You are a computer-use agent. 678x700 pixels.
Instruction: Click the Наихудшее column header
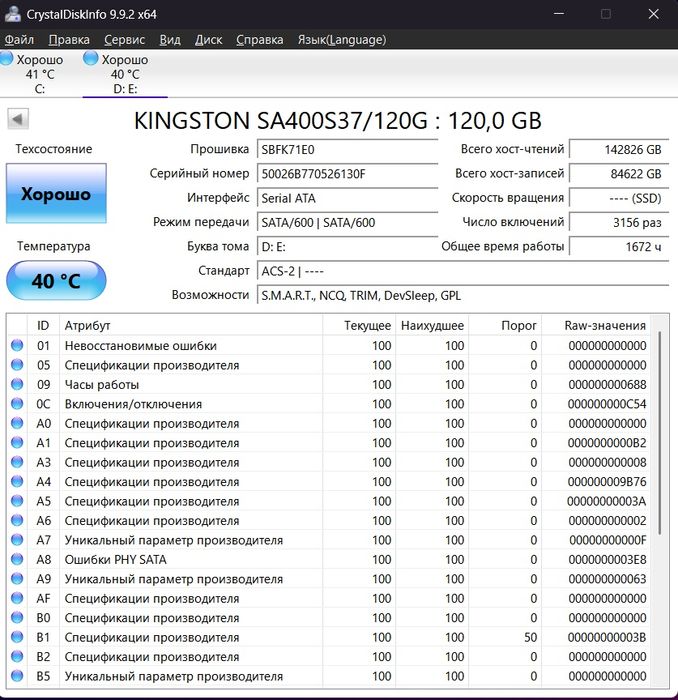pyautogui.click(x=432, y=325)
